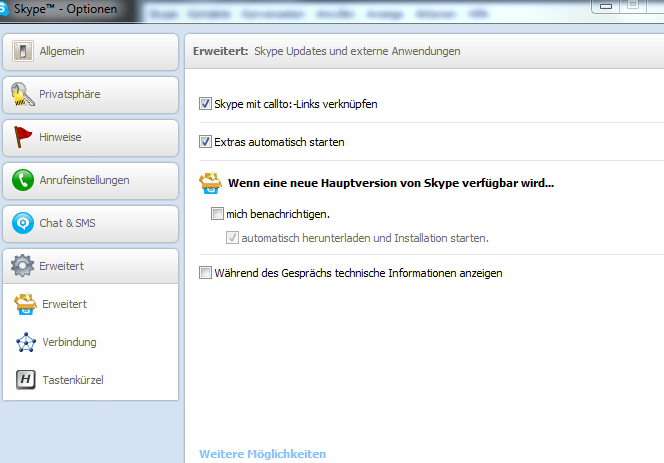
Task: Enable technische Informationen während des Gesprächs
Action: tap(205, 273)
